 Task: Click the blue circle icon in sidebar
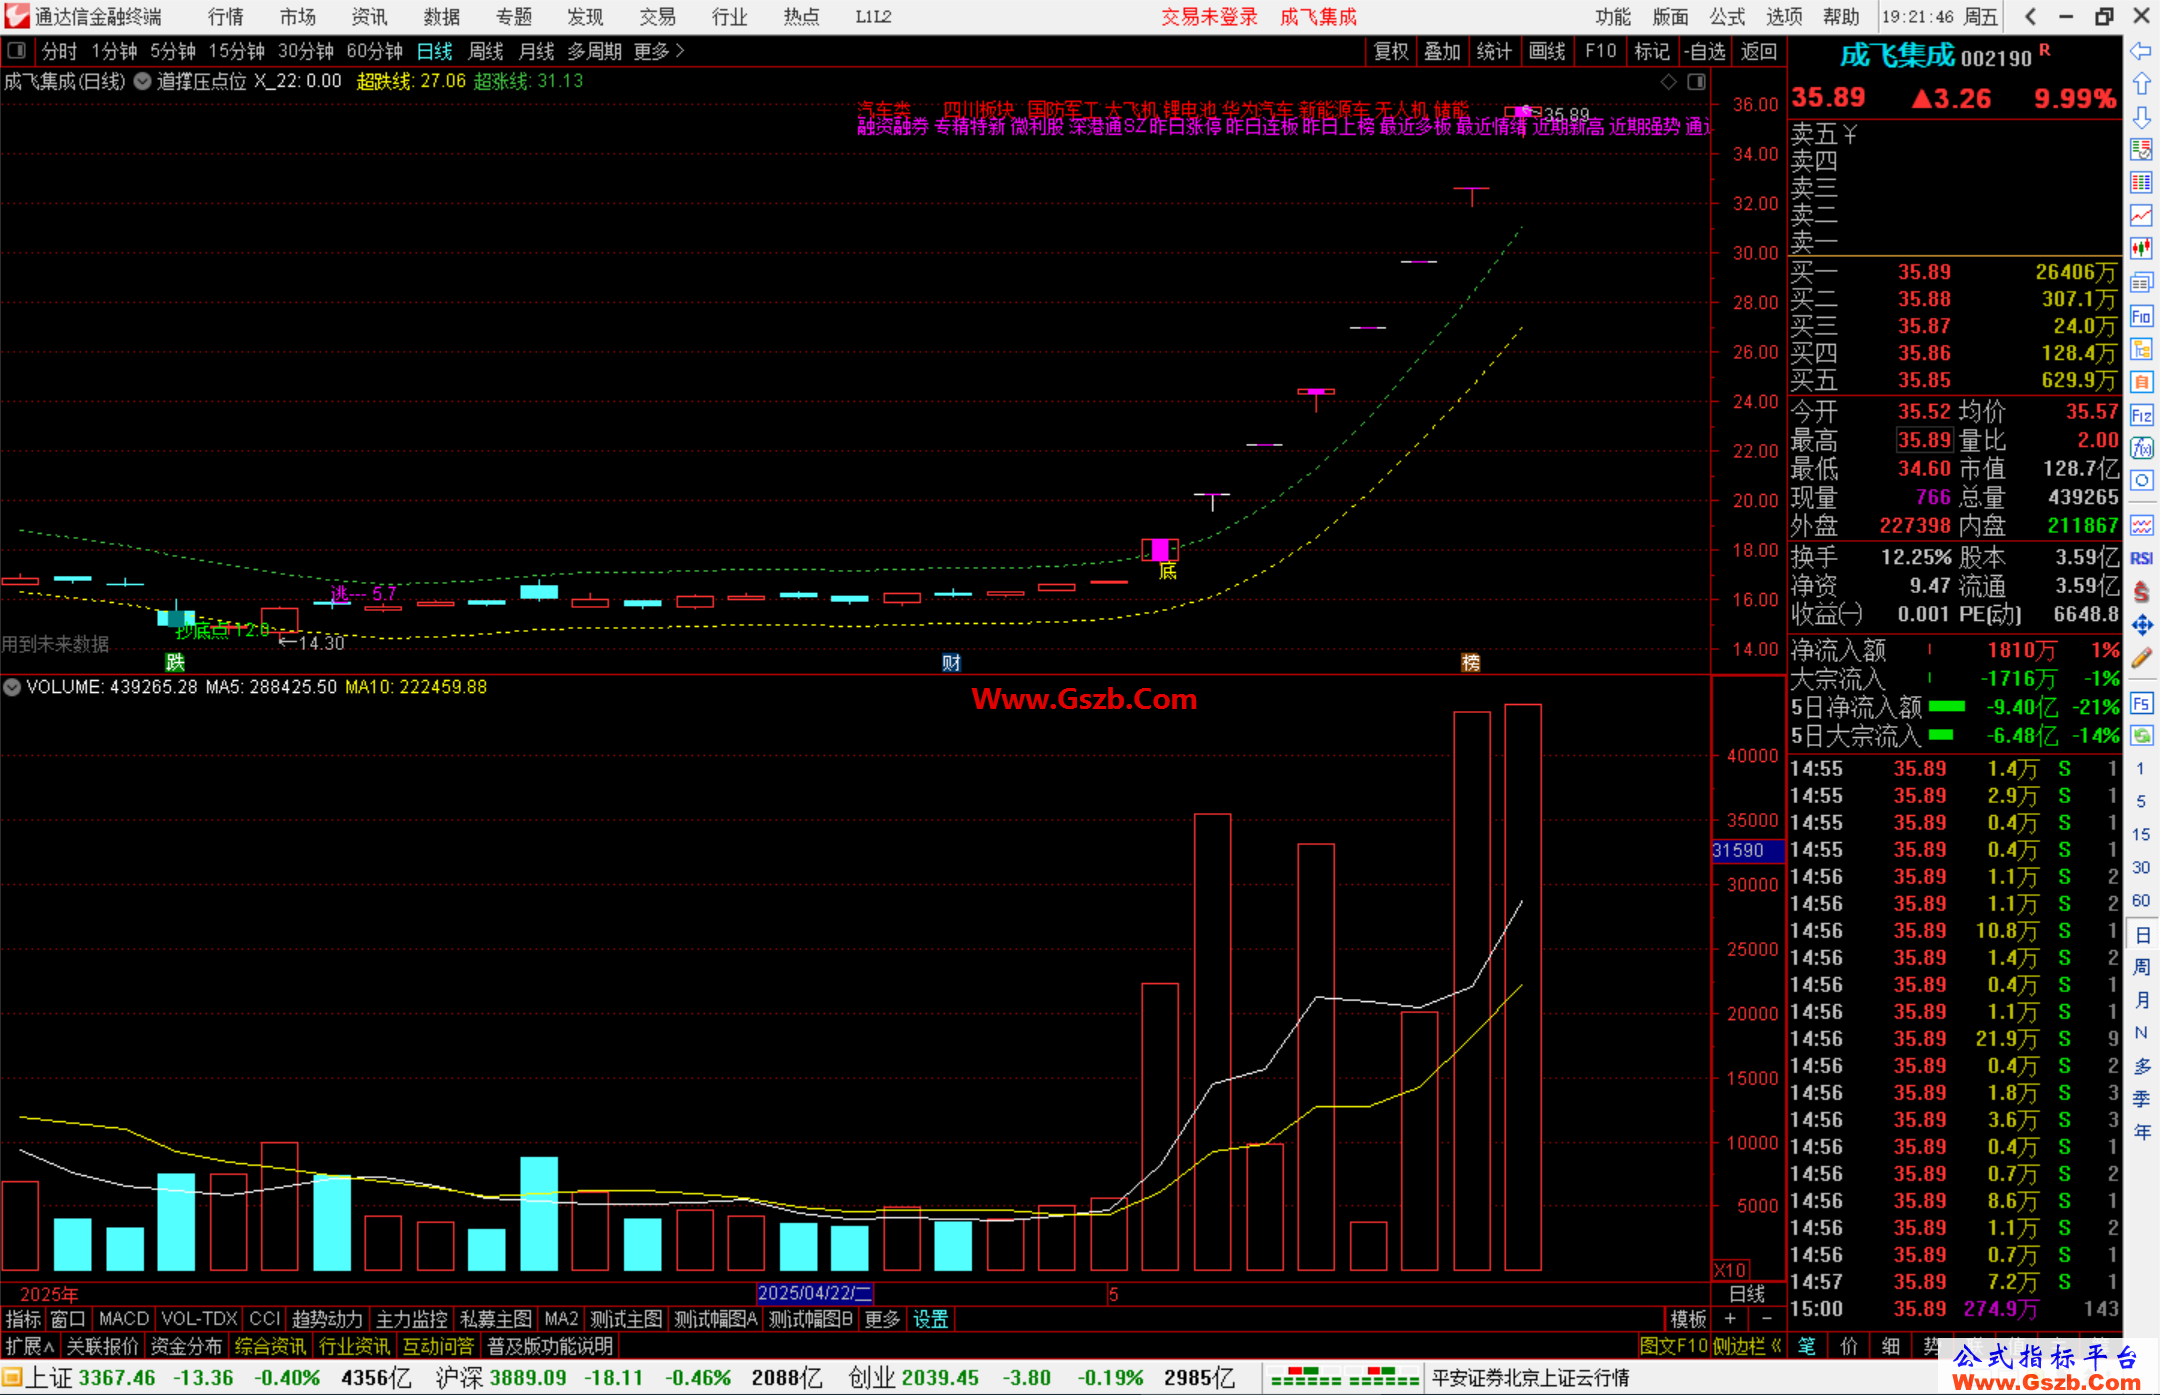coord(2141,481)
